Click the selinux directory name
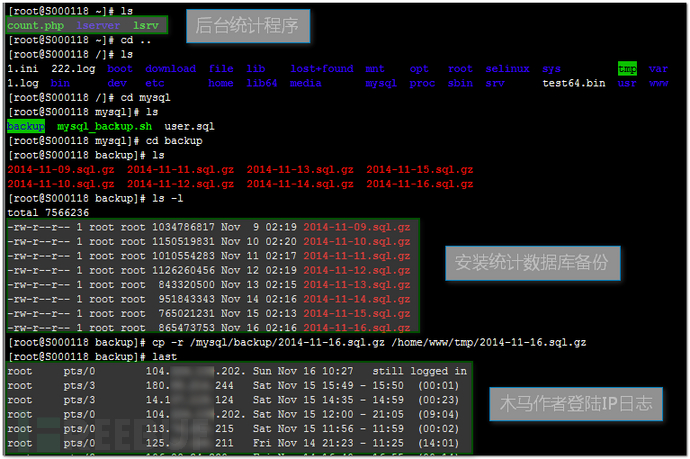This screenshot has height=459, width=690. pos(507,69)
